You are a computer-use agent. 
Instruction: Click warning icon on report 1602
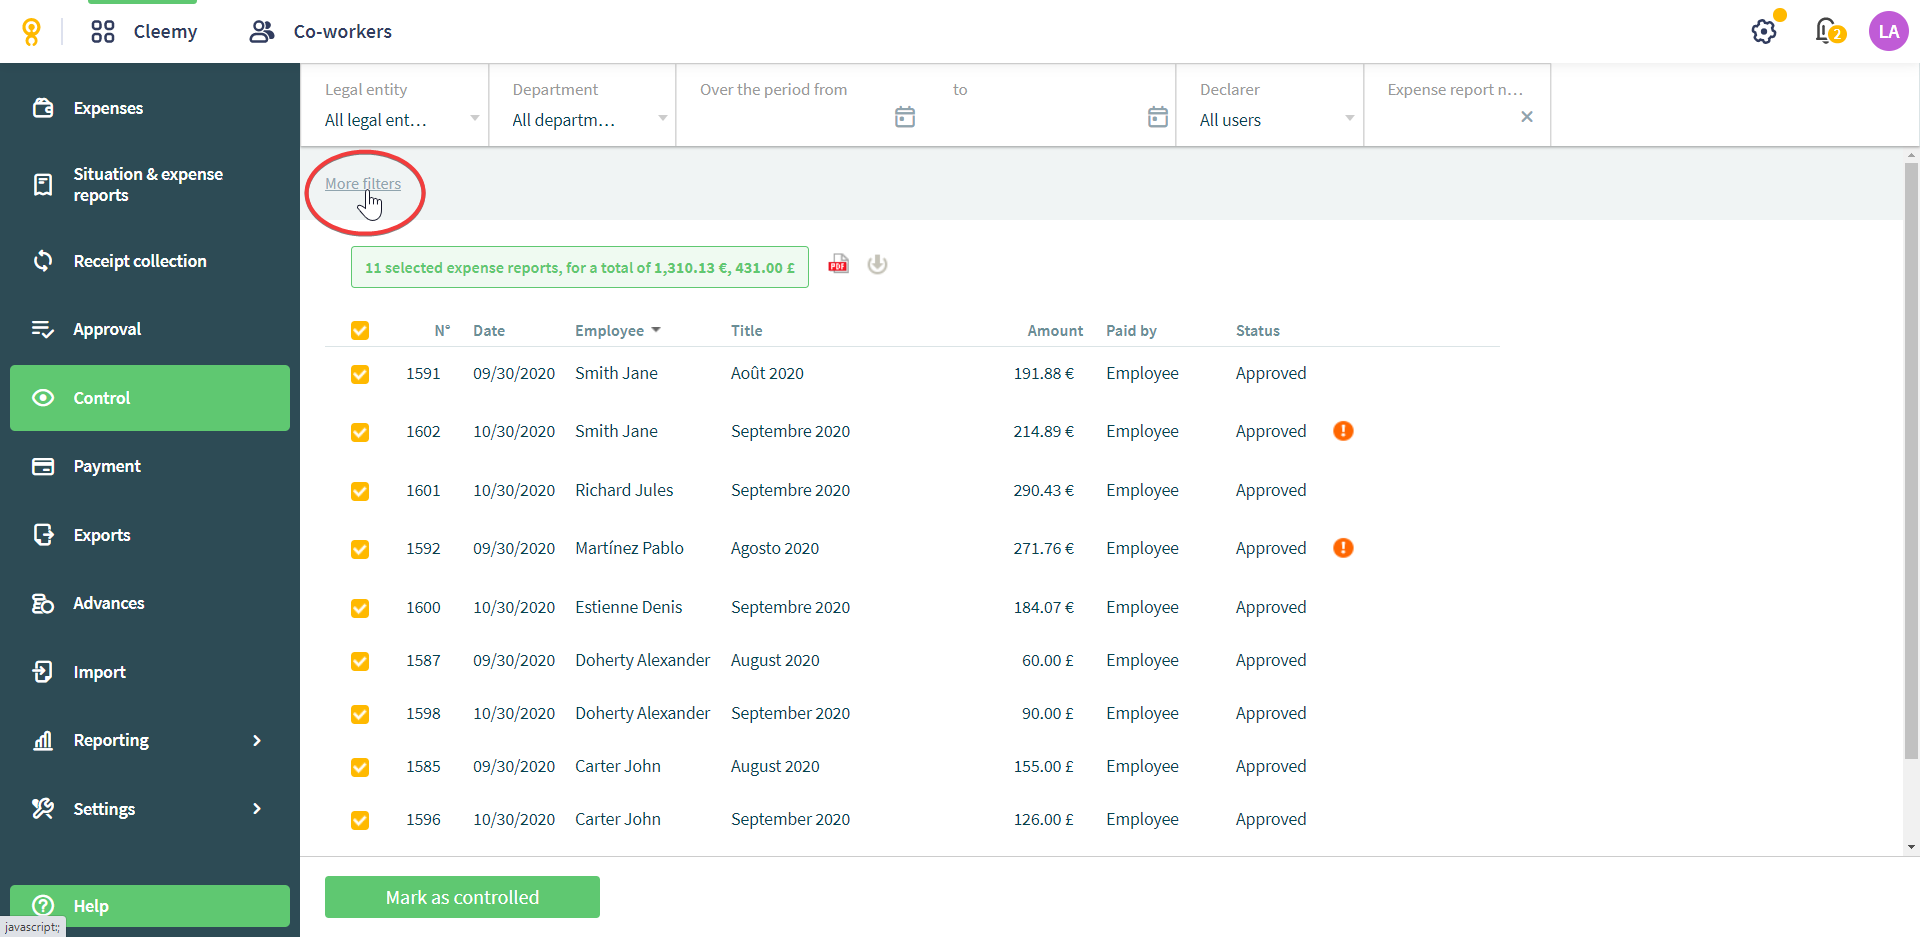tap(1343, 431)
